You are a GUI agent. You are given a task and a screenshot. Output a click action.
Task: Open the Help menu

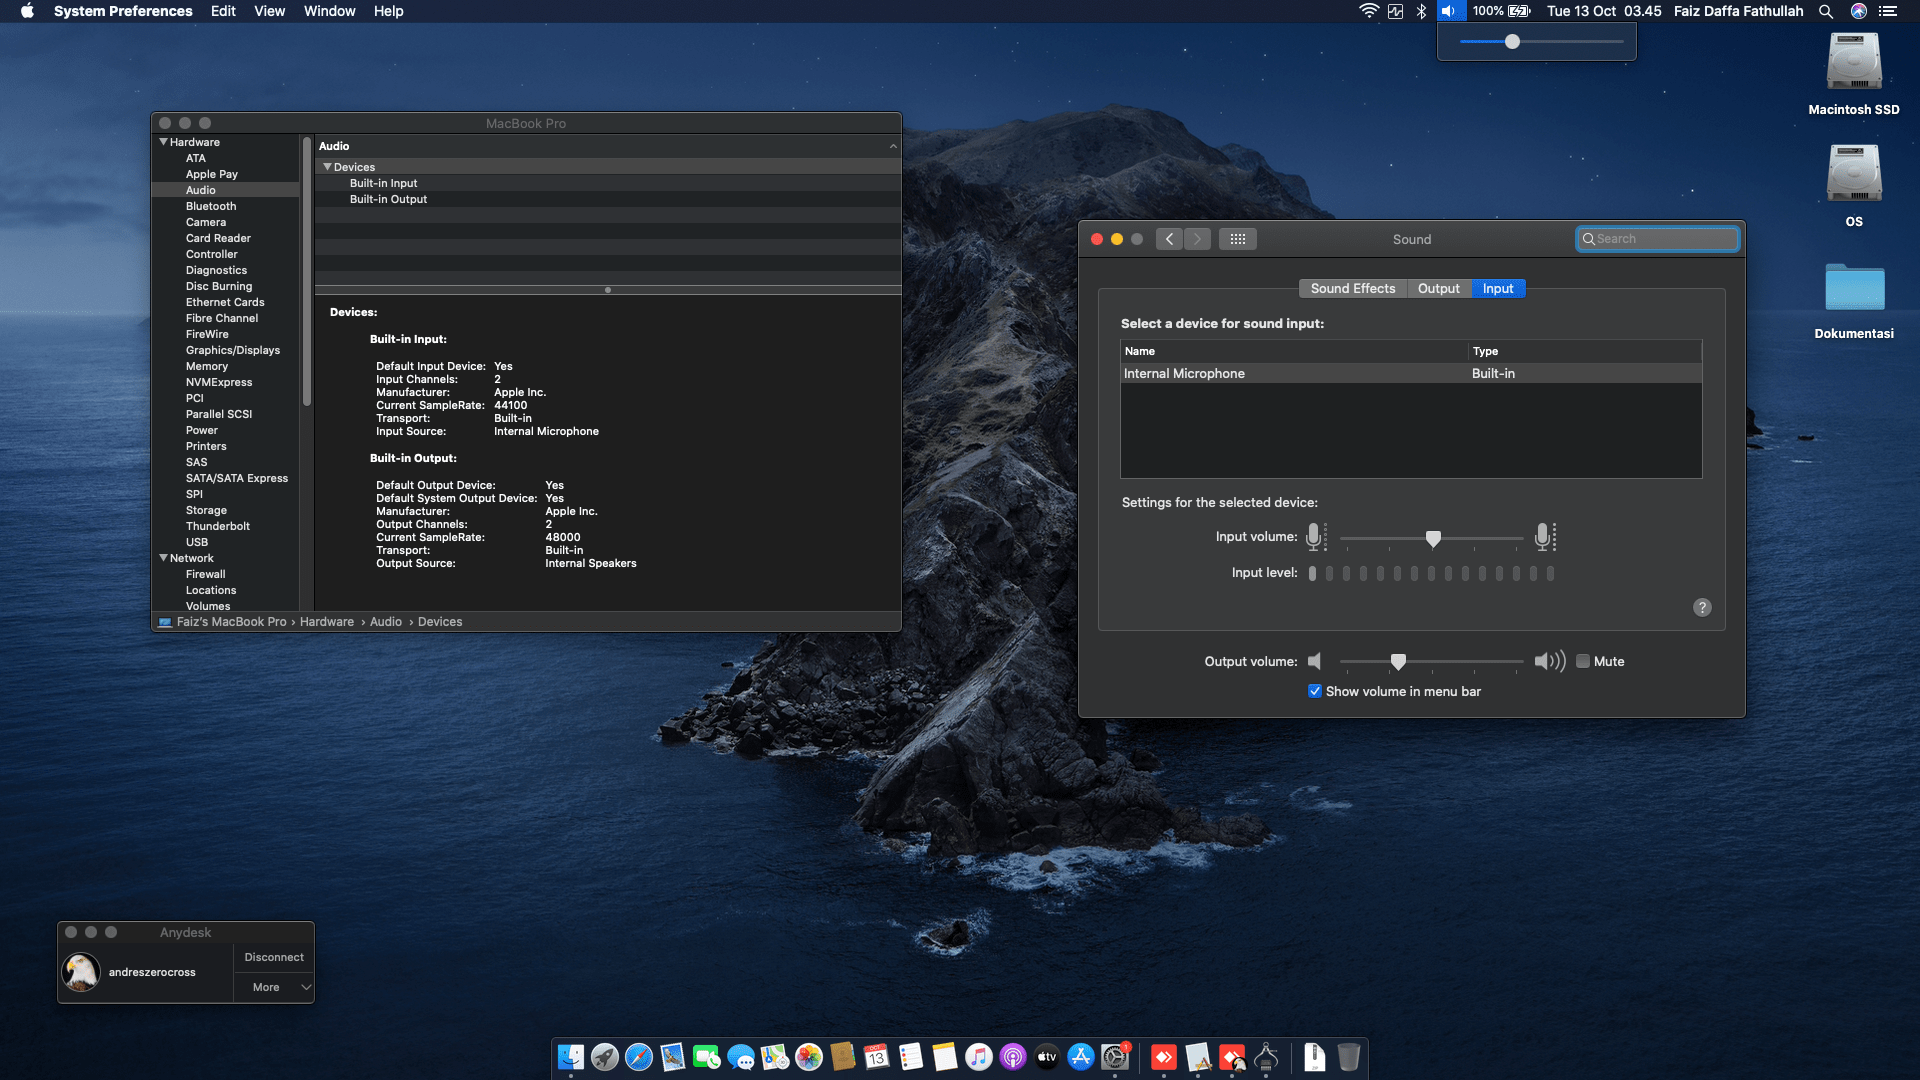tap(388, 11)
